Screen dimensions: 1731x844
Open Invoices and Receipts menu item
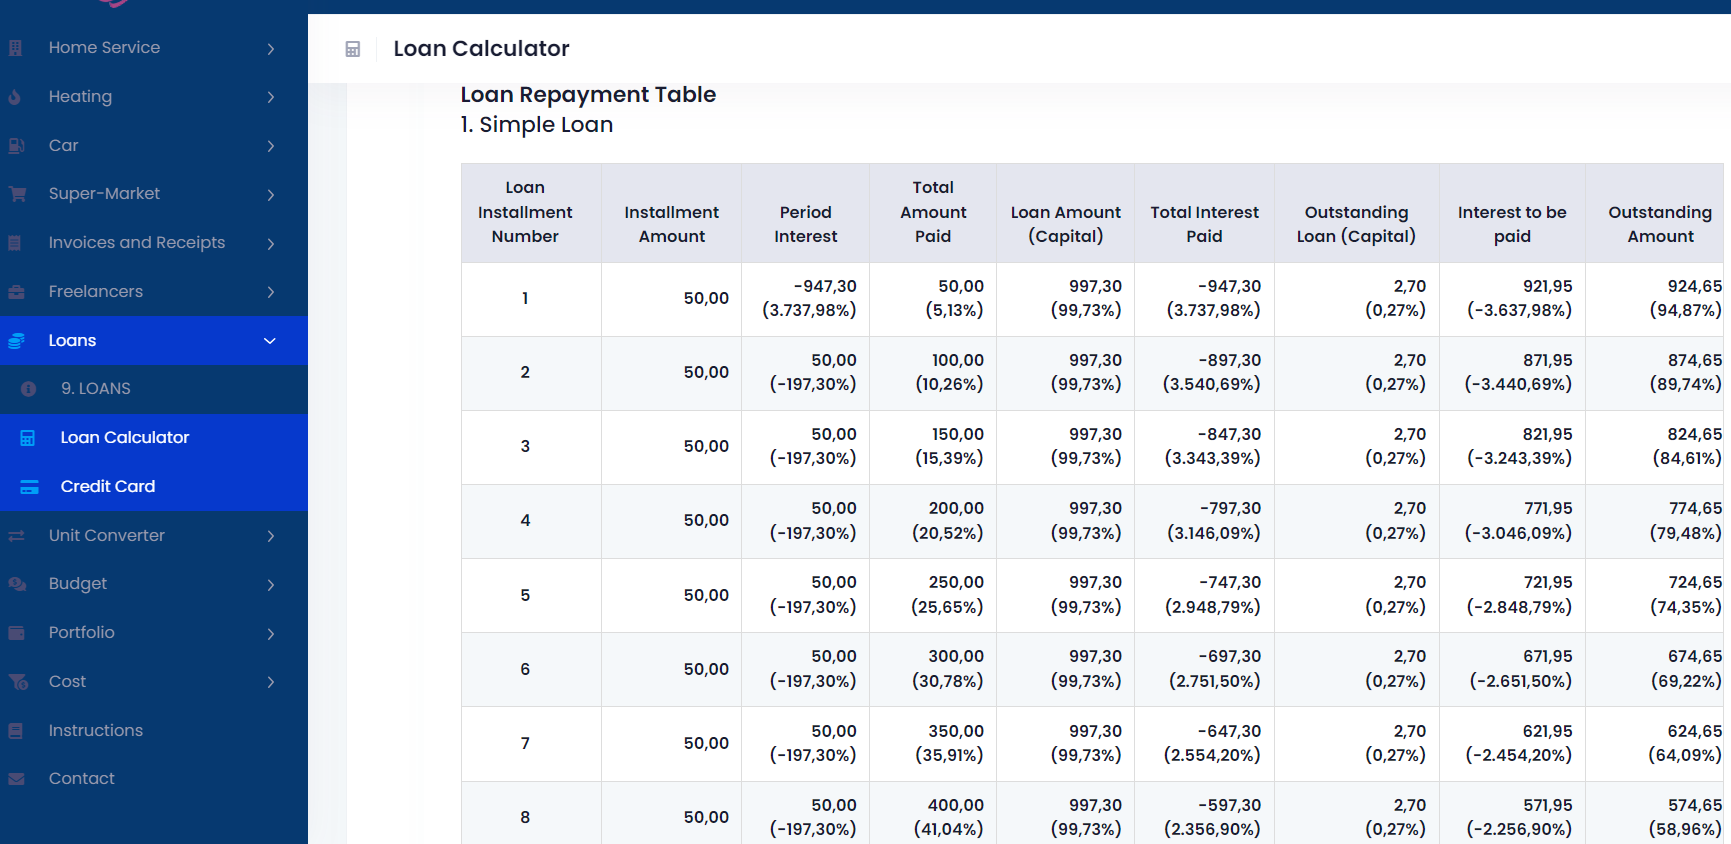click(154, 243)
